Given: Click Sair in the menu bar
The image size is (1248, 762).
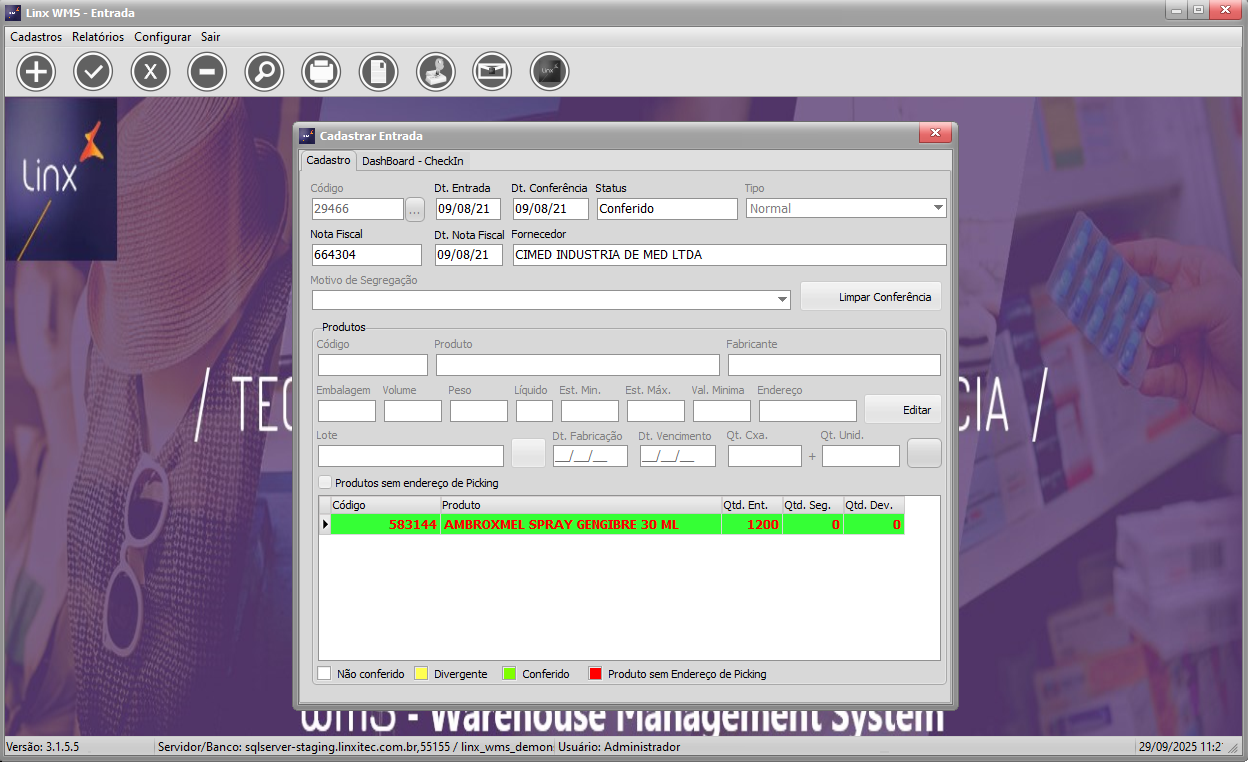Looking at the screenshot, I should point(210,37).
